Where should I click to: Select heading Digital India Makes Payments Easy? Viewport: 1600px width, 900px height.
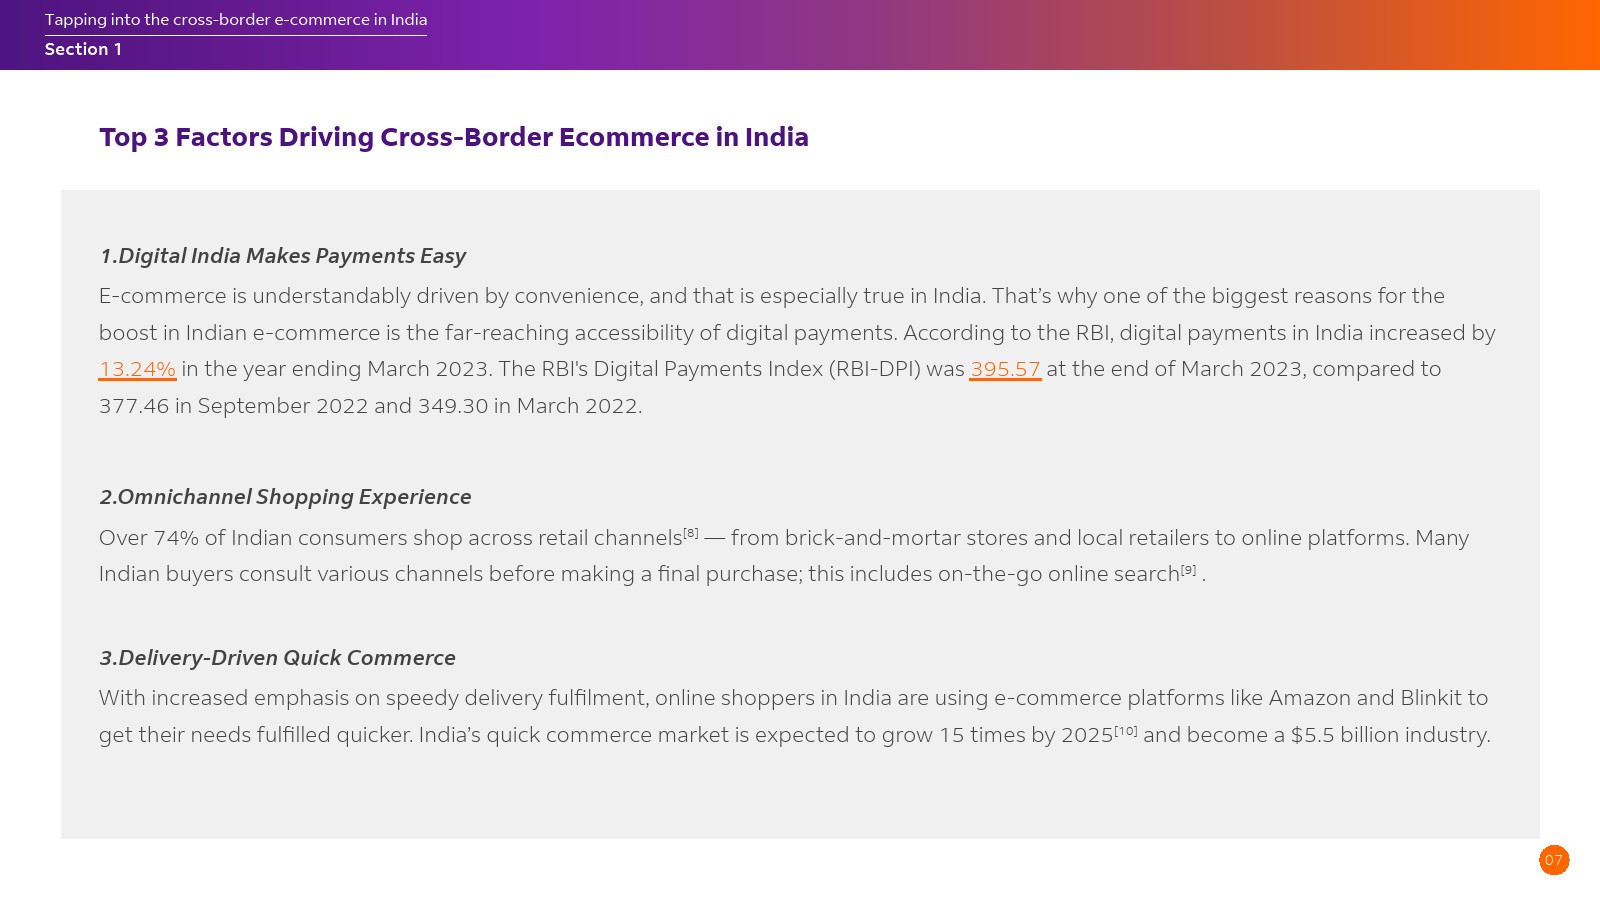click(283, 256)
